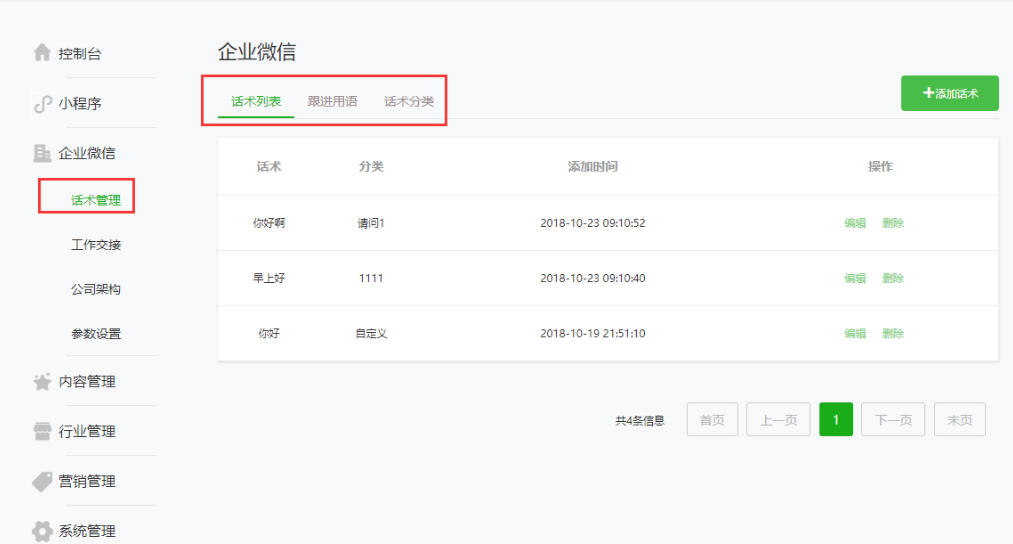This screenshot has height=544, width=1013.
Task: Click the timestamp 2018-10-23 09:10:52
Action: 592,223
